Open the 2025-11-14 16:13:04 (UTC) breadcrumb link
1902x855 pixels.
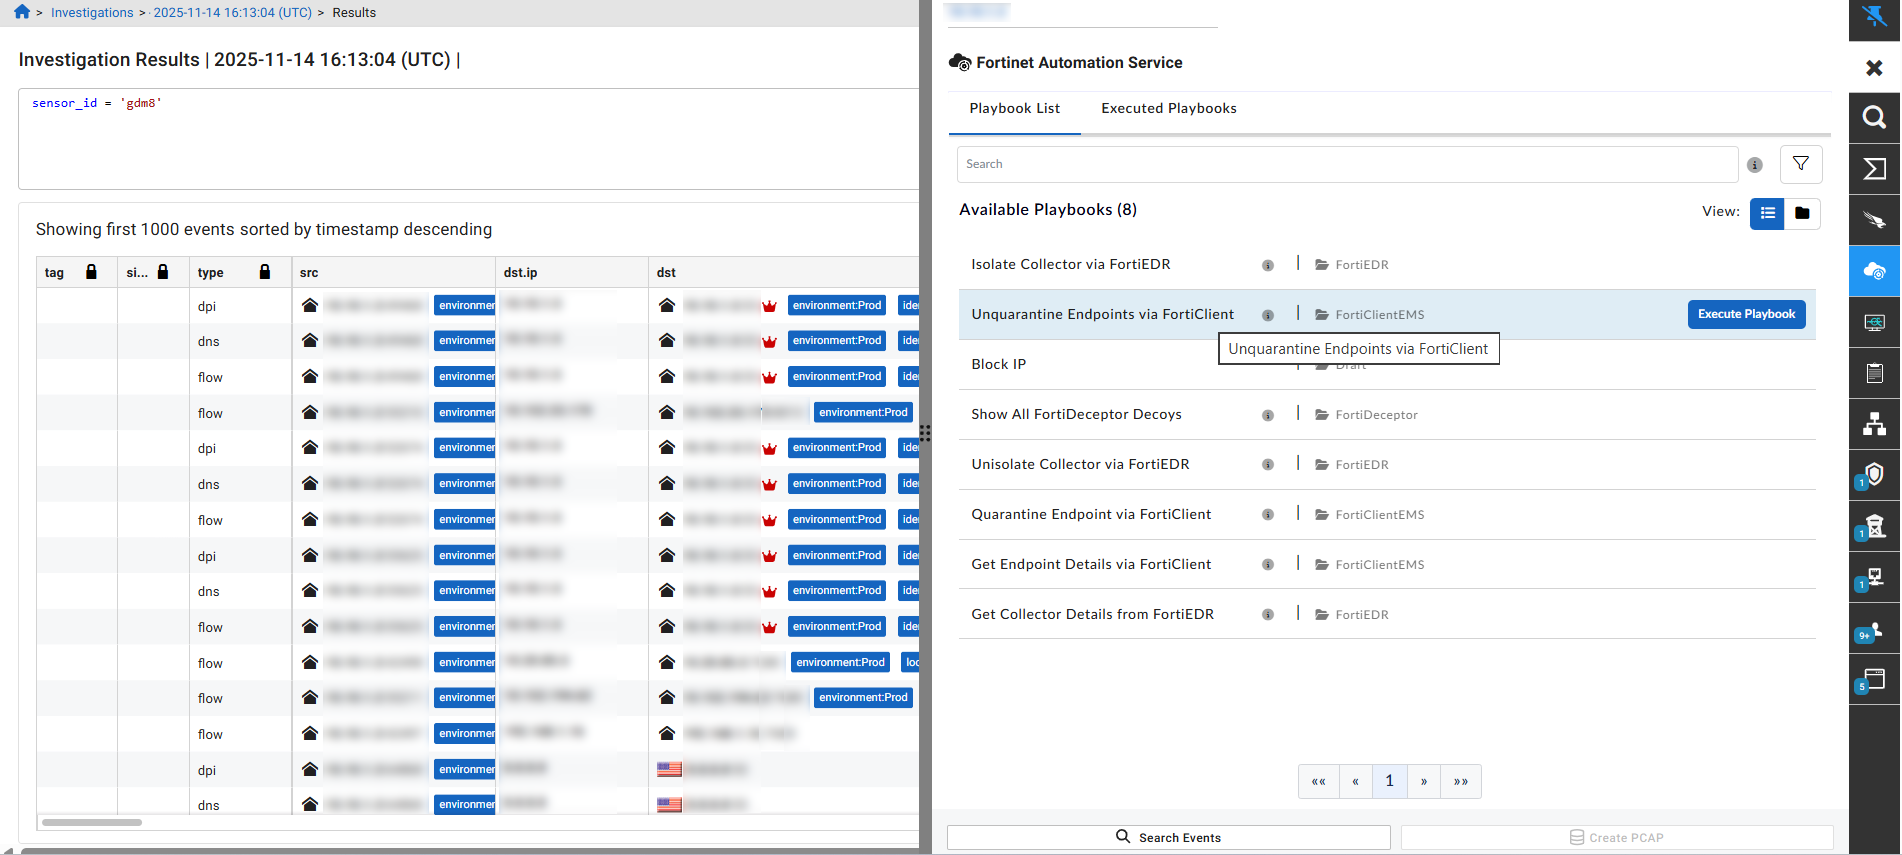pyautogui.click(x=232, y=13)
